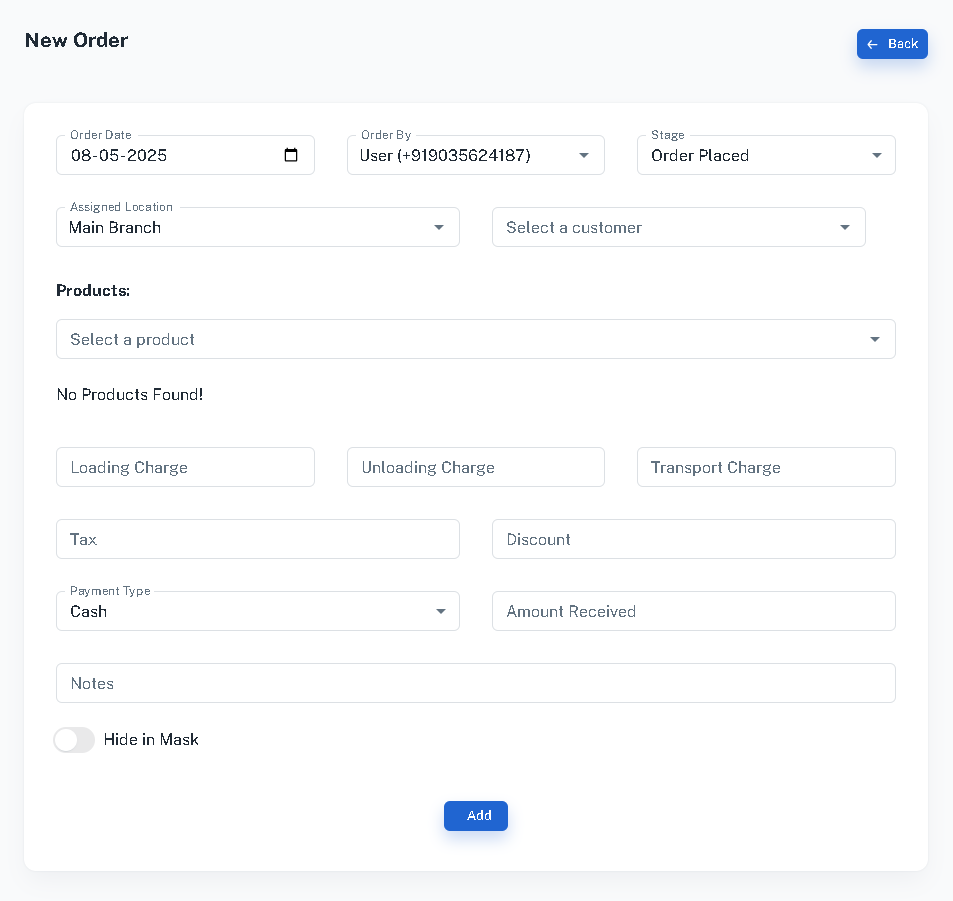The image size is (953, 901).
Task: Expand the Select a product dropdown
Action: coord(475,339)
